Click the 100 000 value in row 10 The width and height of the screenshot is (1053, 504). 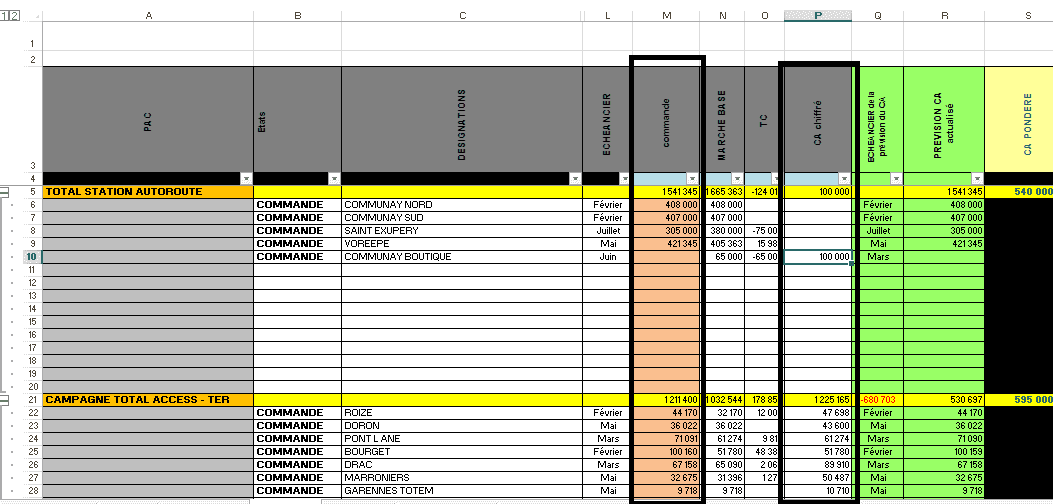pos(818,257)
